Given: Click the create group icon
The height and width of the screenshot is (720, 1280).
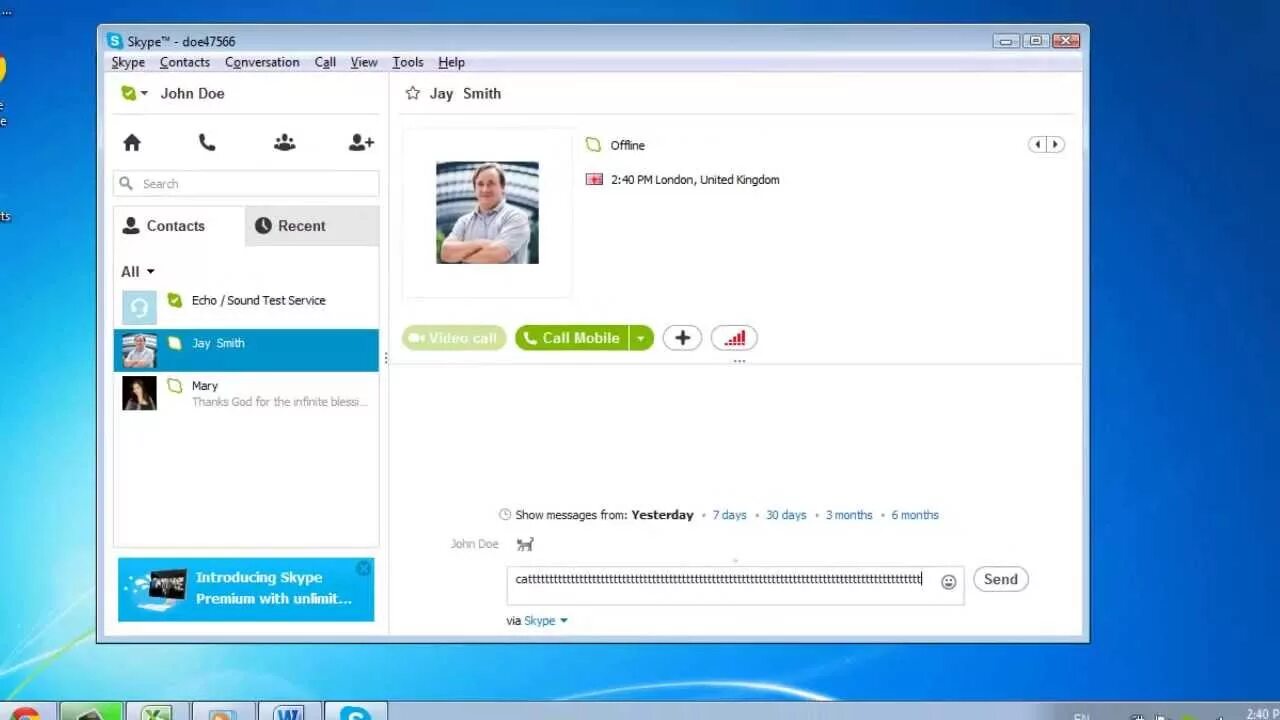Looking at the screenshot, I should tap(285, 143).
